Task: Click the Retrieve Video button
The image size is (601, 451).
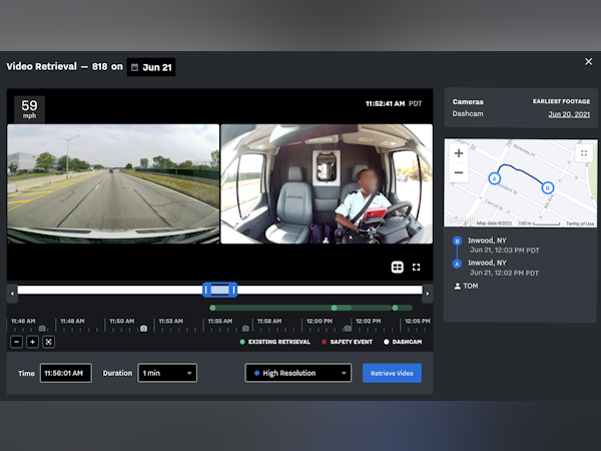Action: (392, 373)
